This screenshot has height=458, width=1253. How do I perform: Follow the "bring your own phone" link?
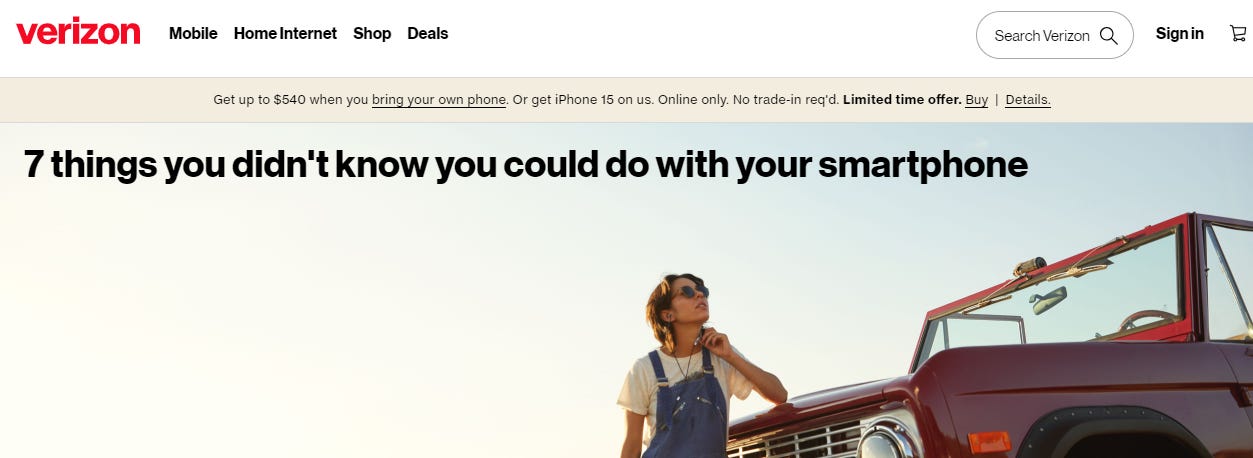click(439, 100)
